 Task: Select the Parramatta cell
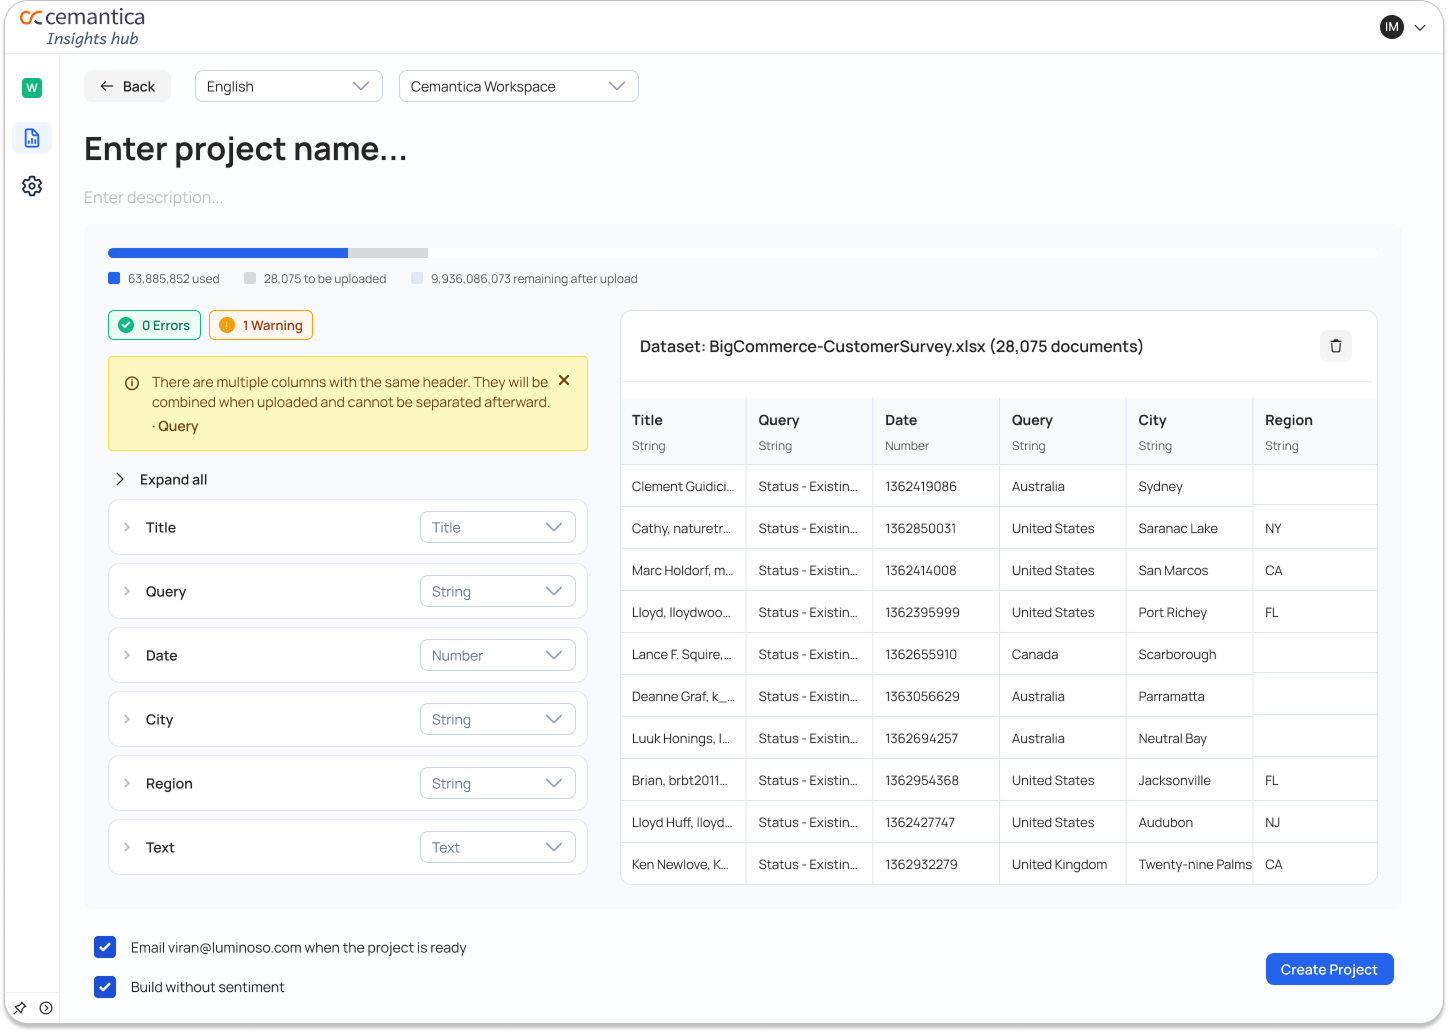(1189, 696)
